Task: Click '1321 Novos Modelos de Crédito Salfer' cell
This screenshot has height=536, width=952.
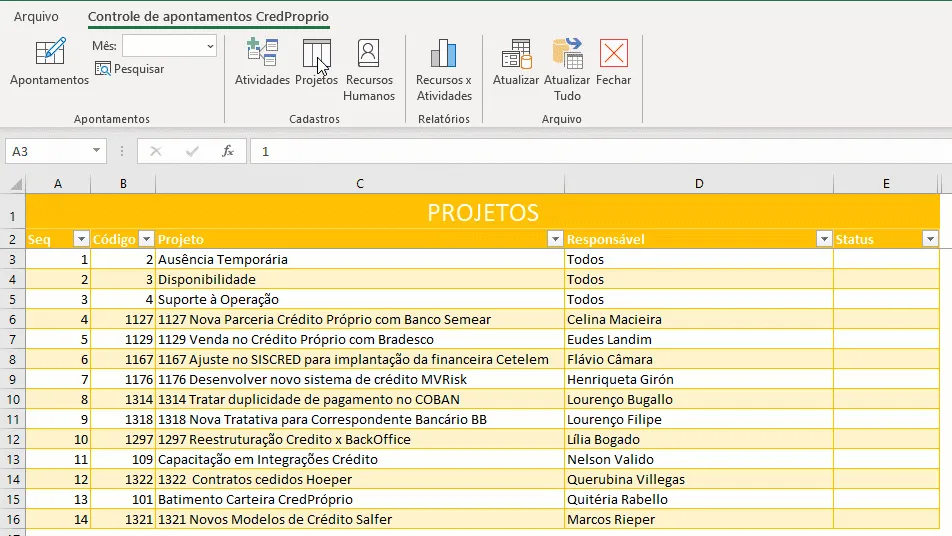Action: click(x=360, y=520)
